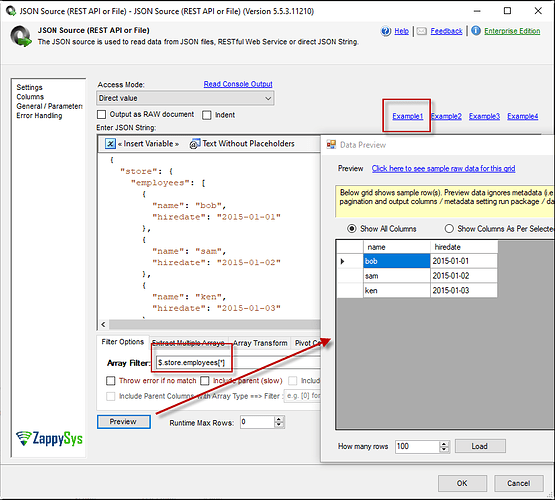Click the ZappySys logo
Screen dimensions: 555x500
coord(50,438)
